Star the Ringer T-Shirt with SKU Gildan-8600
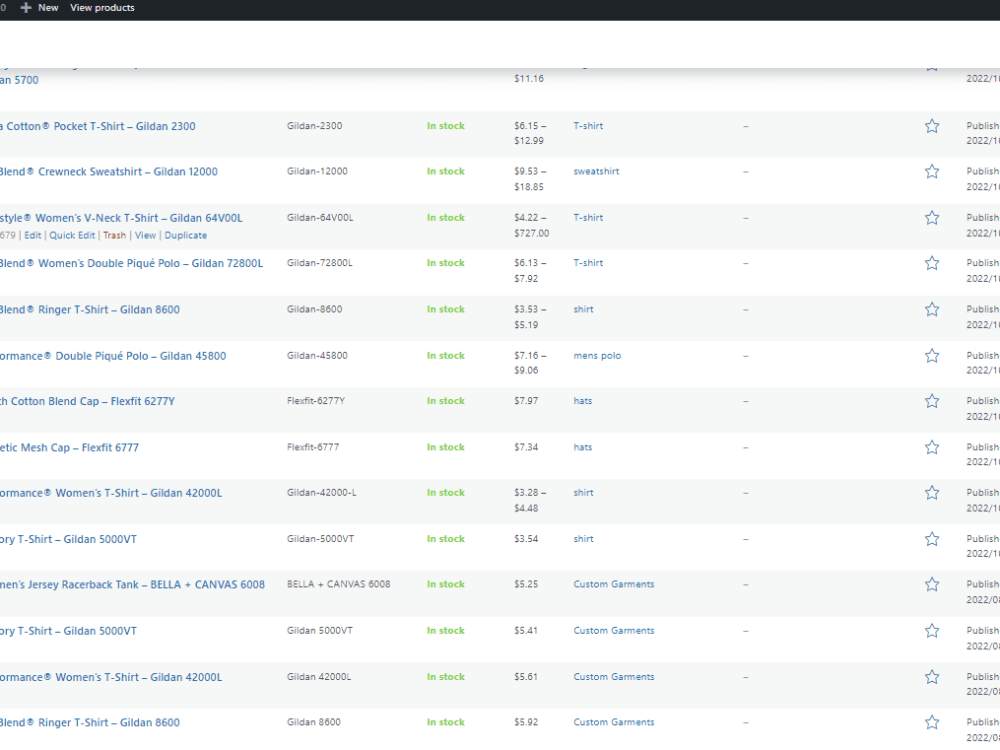 coord(932,309)
